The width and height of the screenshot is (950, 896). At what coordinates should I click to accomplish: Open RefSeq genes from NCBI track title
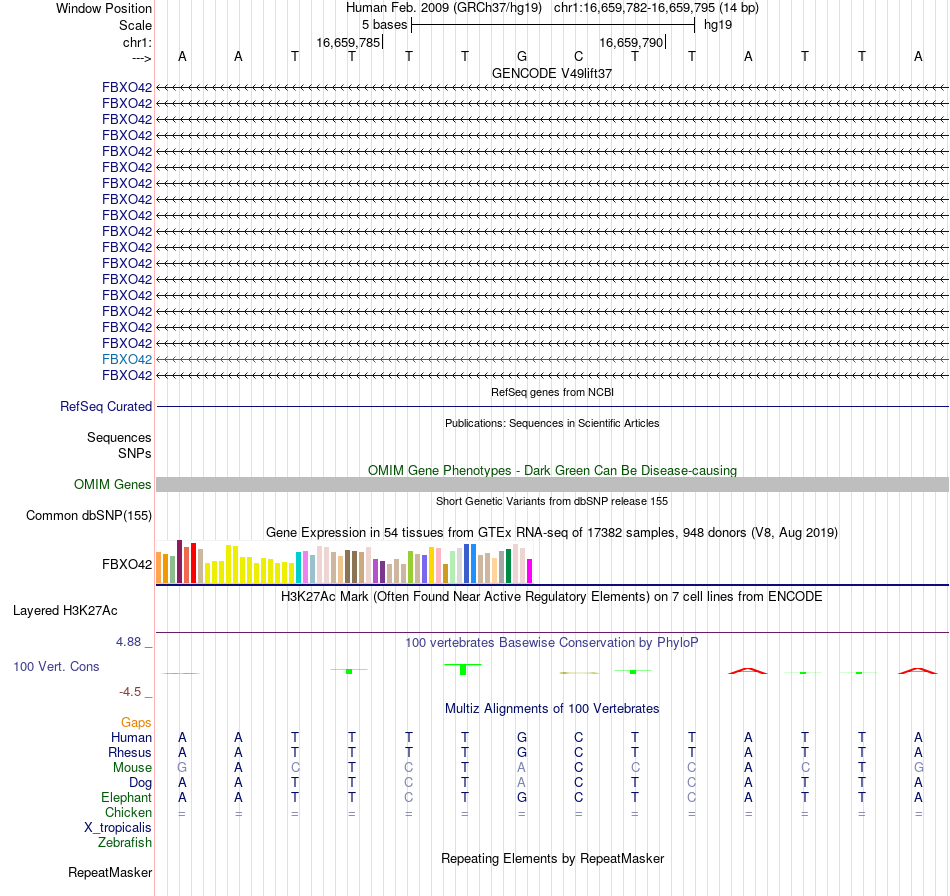click(x=552, y=392)
